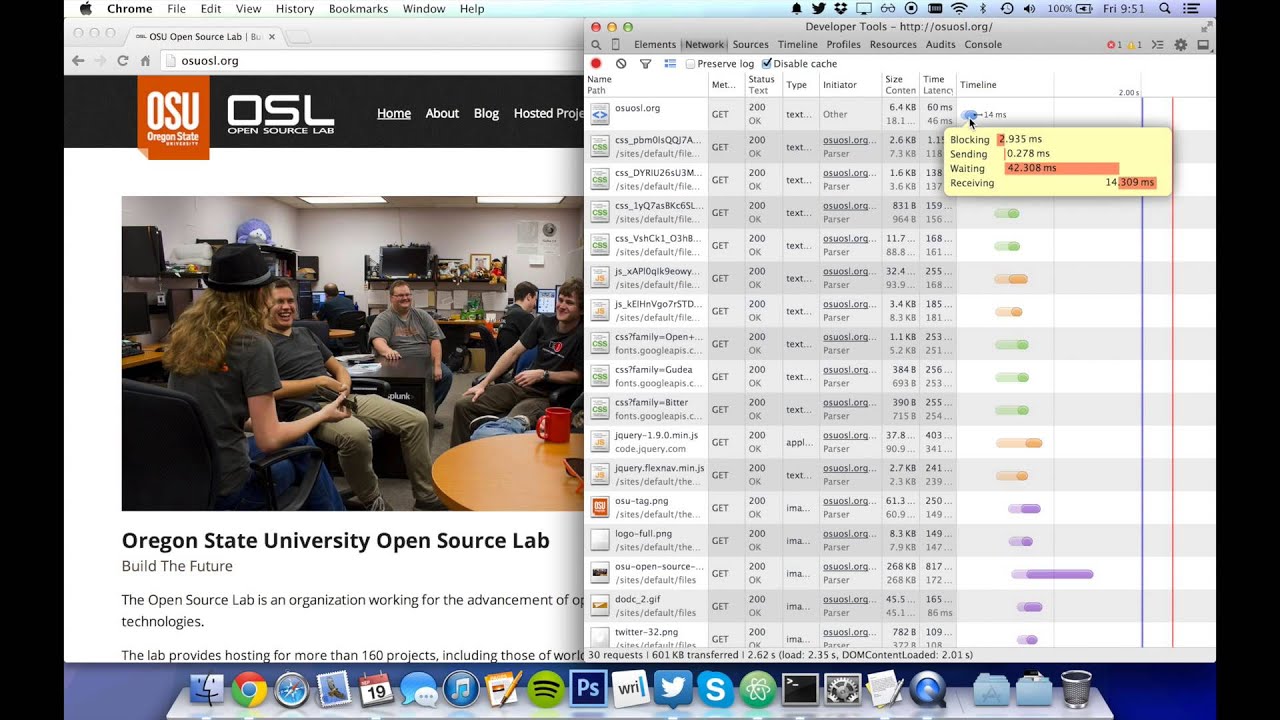Click the osu-open-source purple timeline bar

pos(1052,574)
